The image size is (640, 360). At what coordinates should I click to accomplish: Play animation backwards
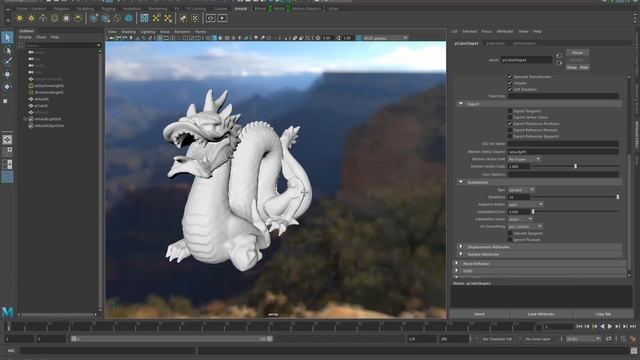coord(602,326)
